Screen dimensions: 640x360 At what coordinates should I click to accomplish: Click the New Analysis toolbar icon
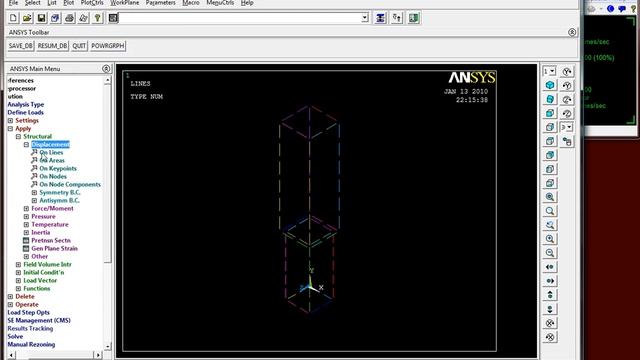coord(13,18)
